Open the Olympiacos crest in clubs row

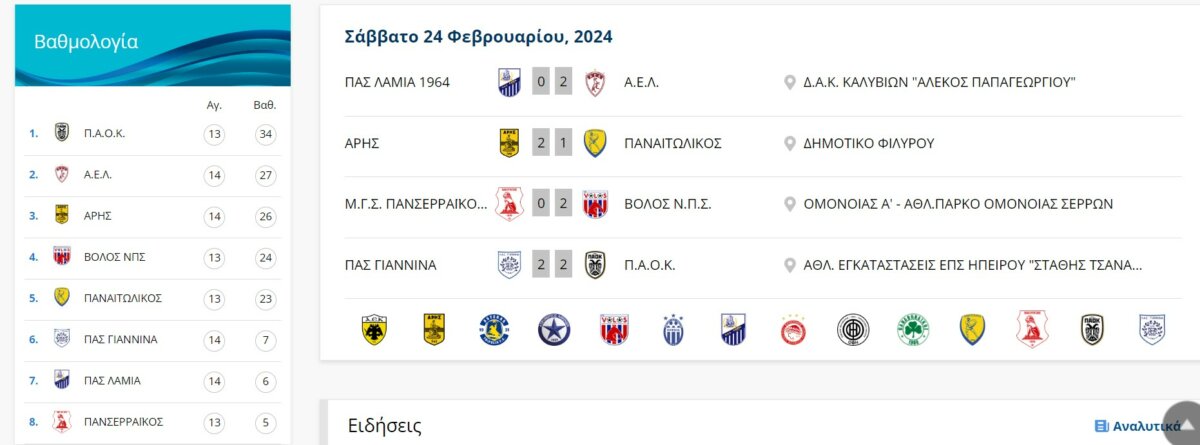[x=794, y=330]
